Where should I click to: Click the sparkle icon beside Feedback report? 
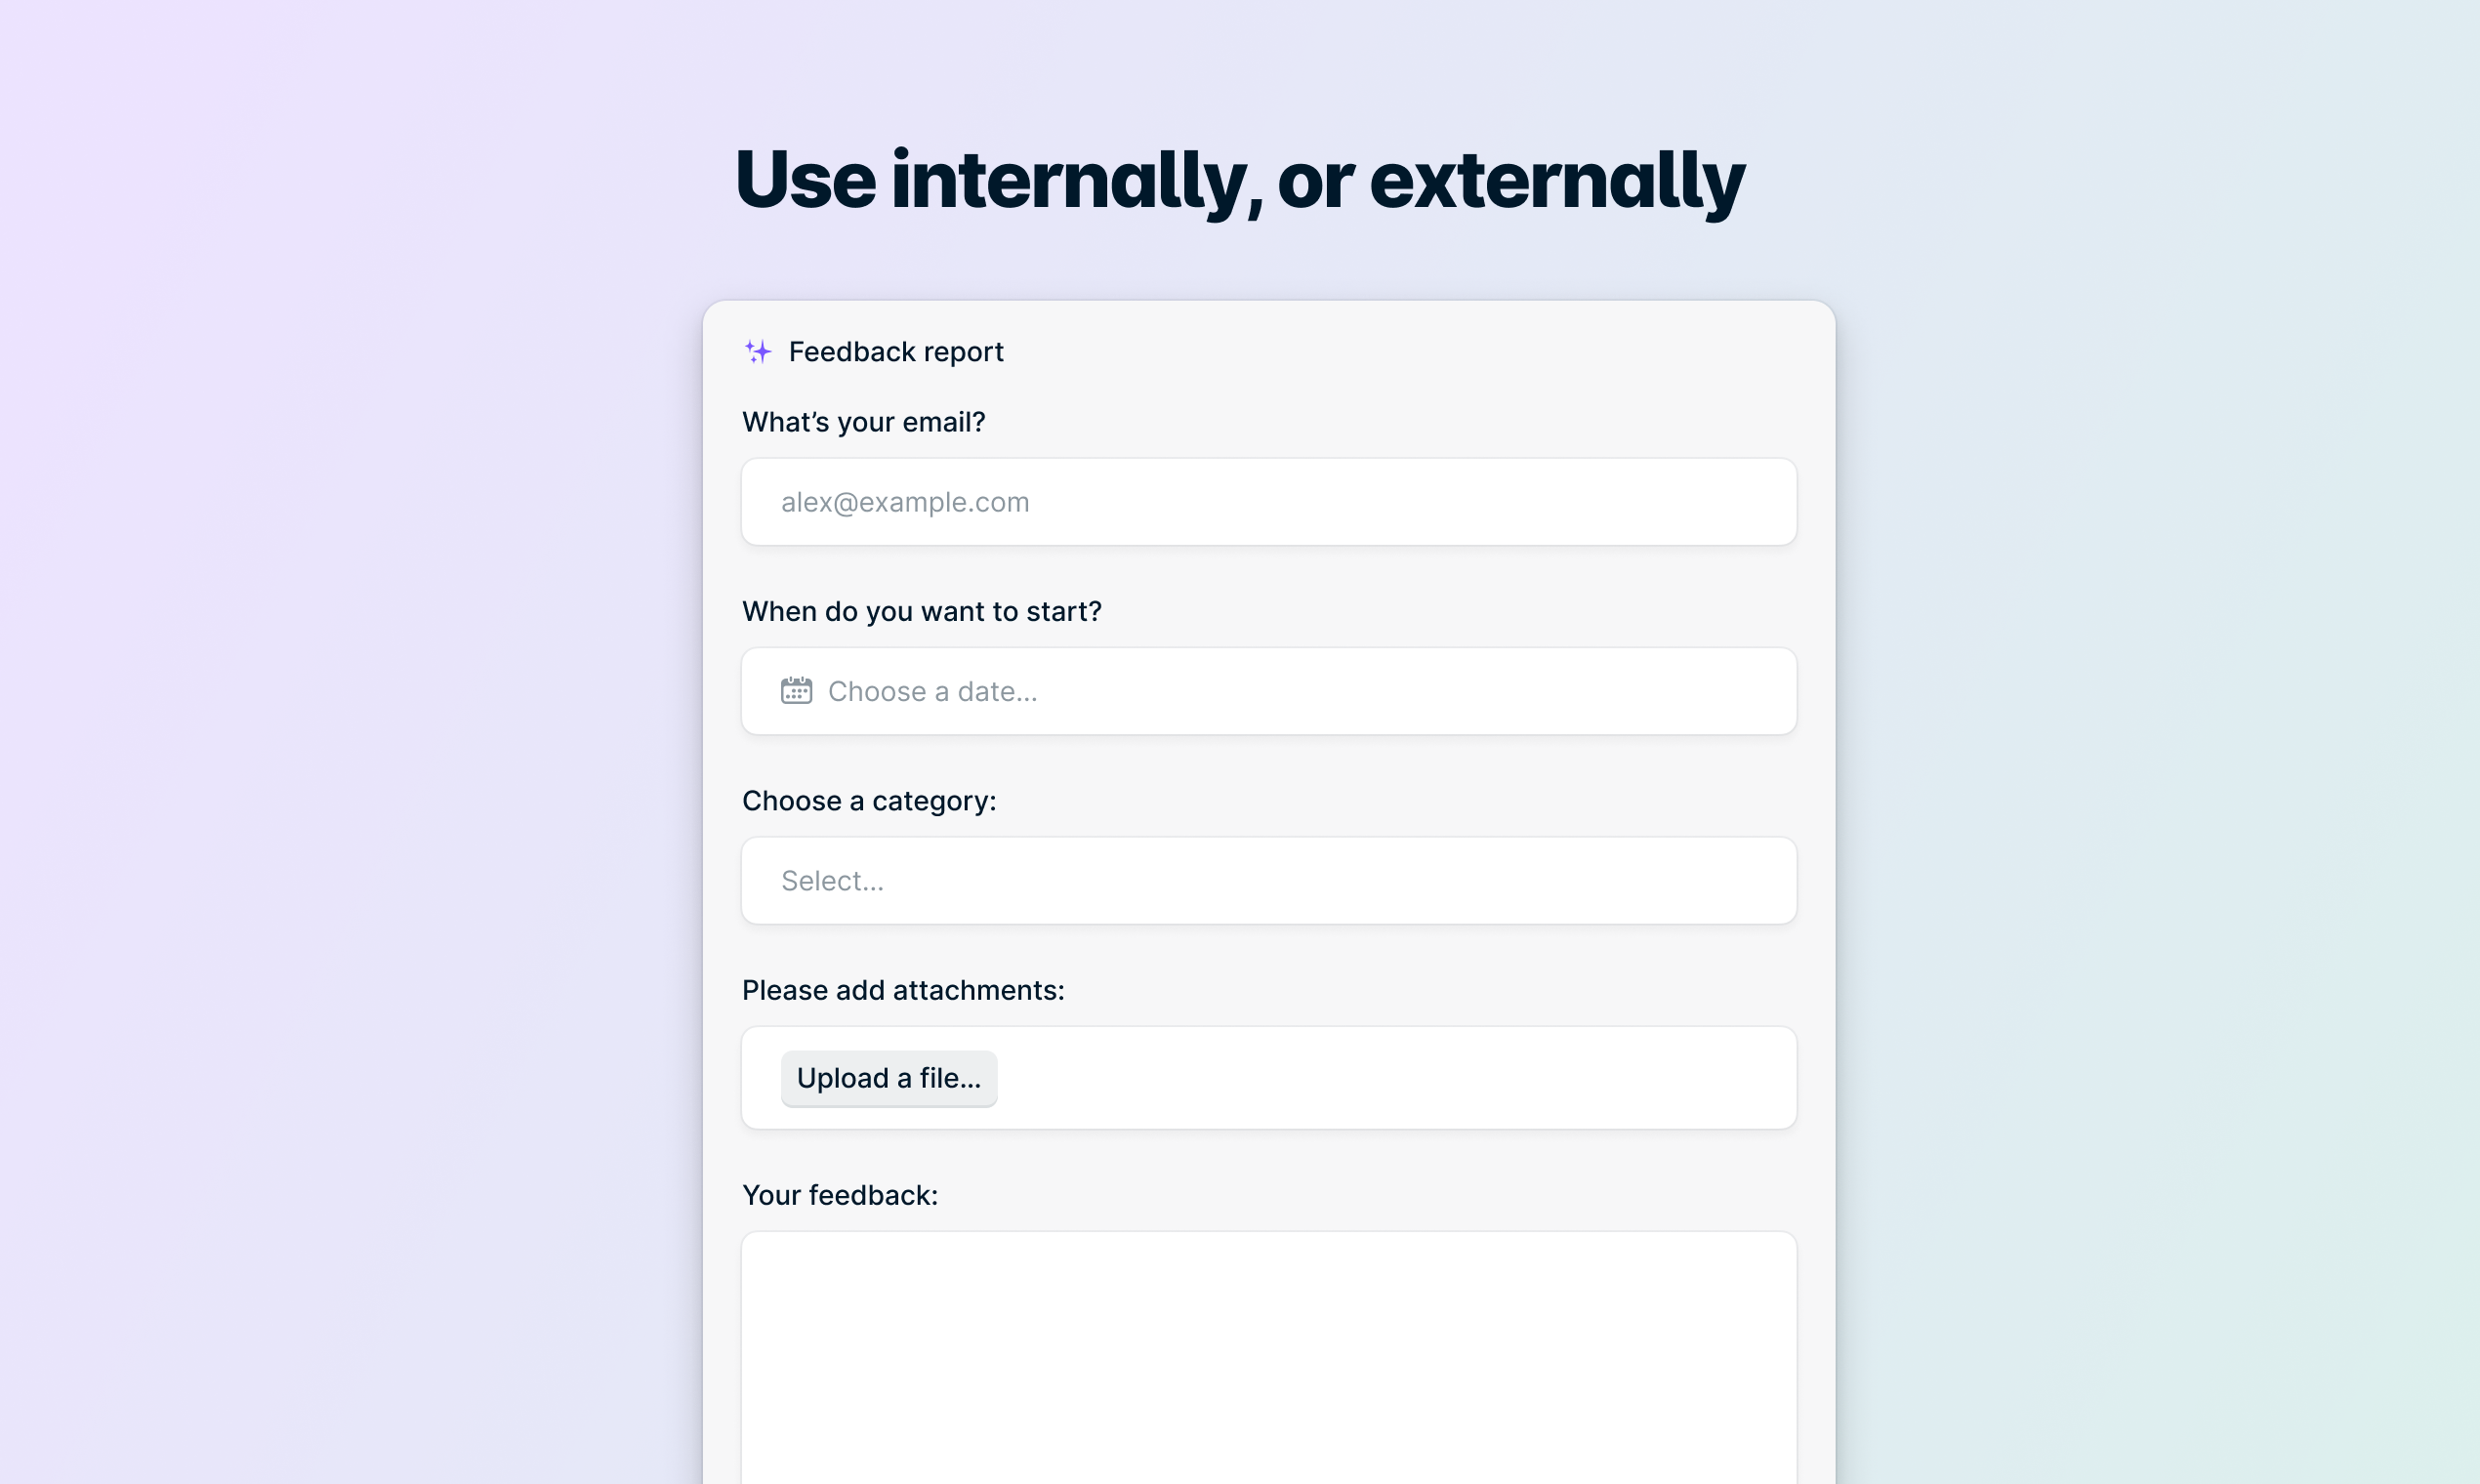(x=758, y=352)
